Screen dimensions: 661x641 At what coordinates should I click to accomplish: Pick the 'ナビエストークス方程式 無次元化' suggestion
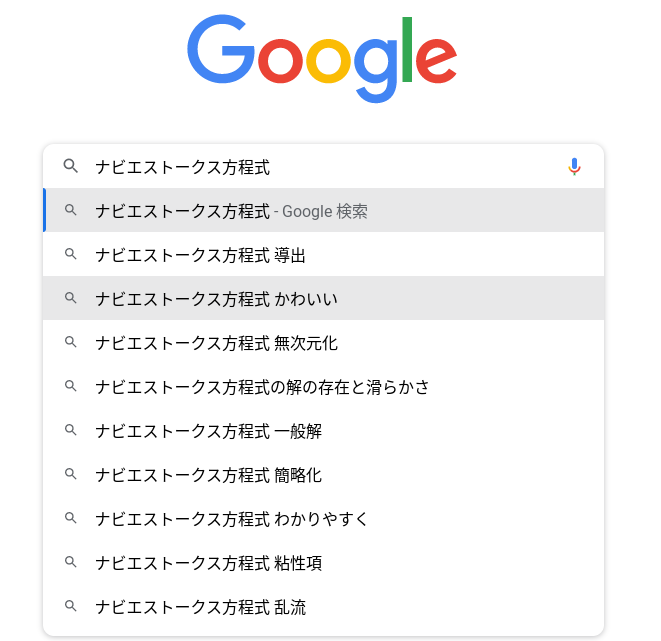pos(216,343)
